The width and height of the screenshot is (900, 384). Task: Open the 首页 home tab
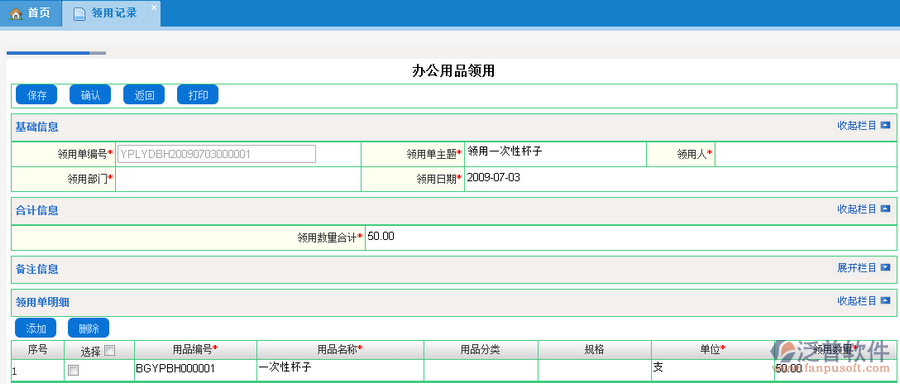coord(30,13)
